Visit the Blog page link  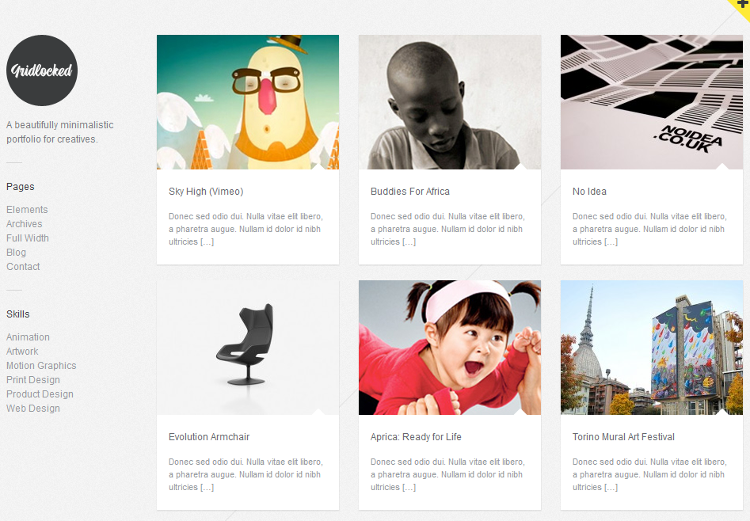coord(16,253)
